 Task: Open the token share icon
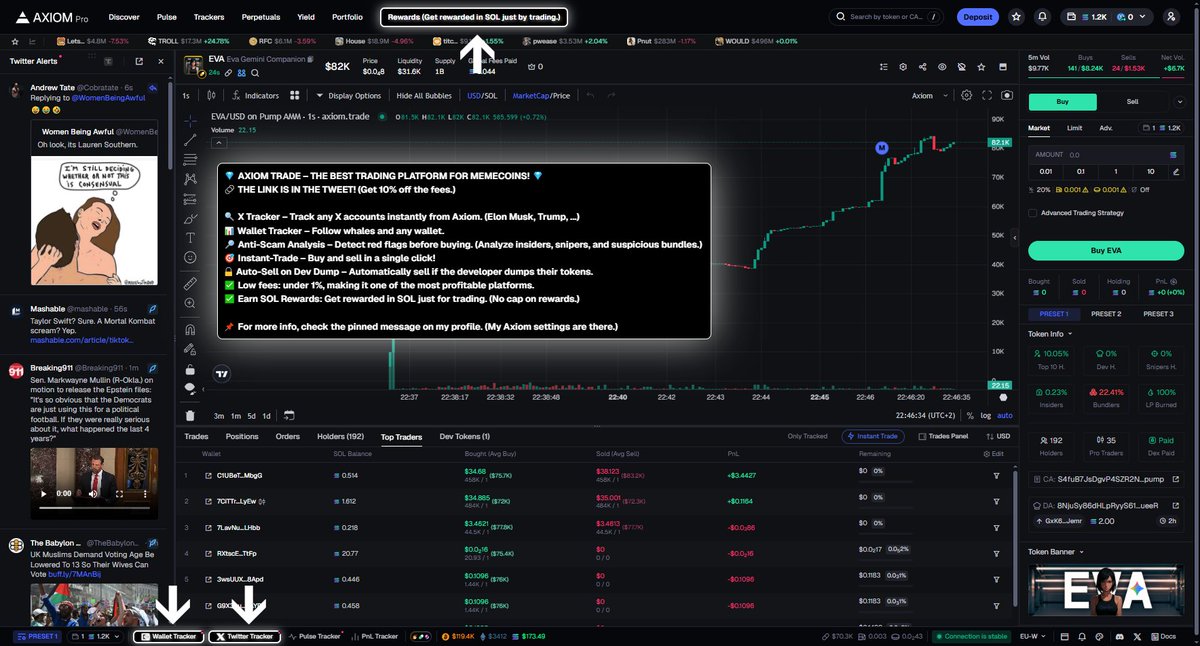coord(921,66)
